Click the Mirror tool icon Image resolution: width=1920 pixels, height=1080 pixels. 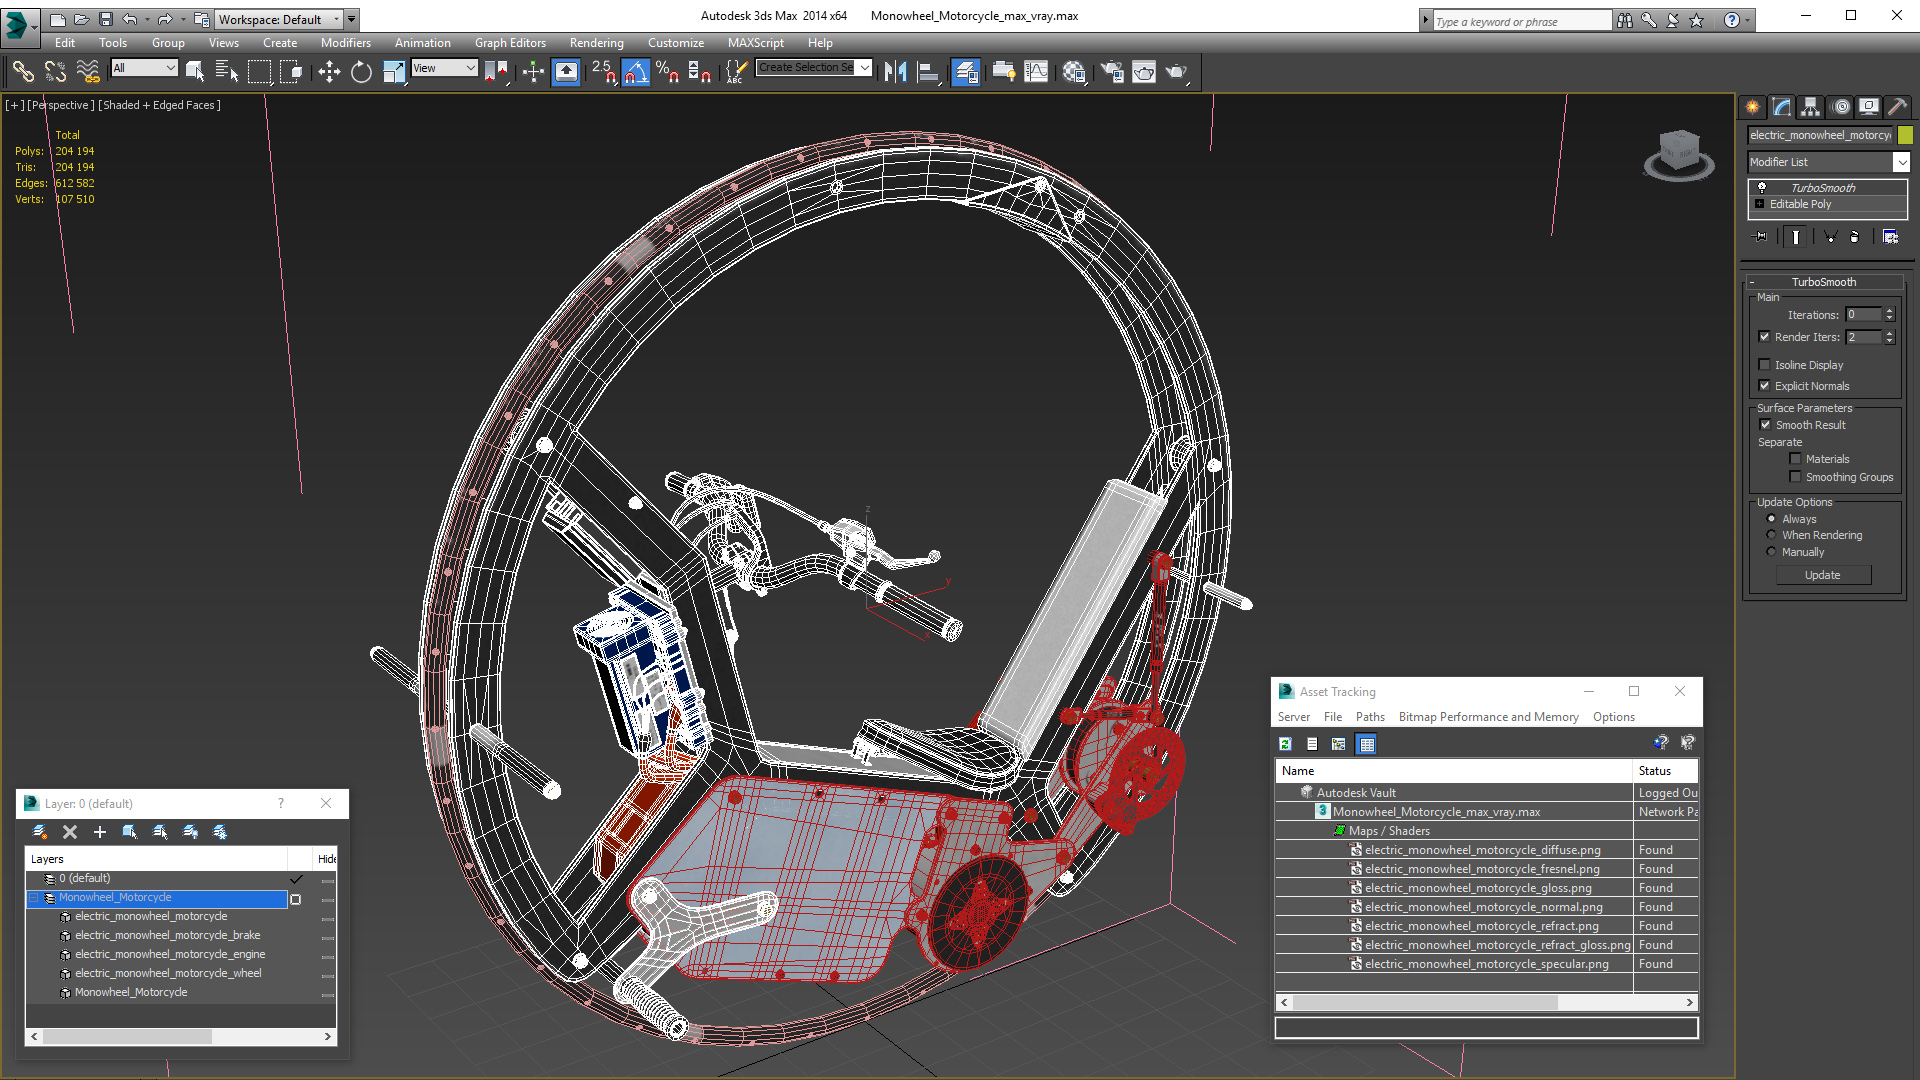[896, 71]
